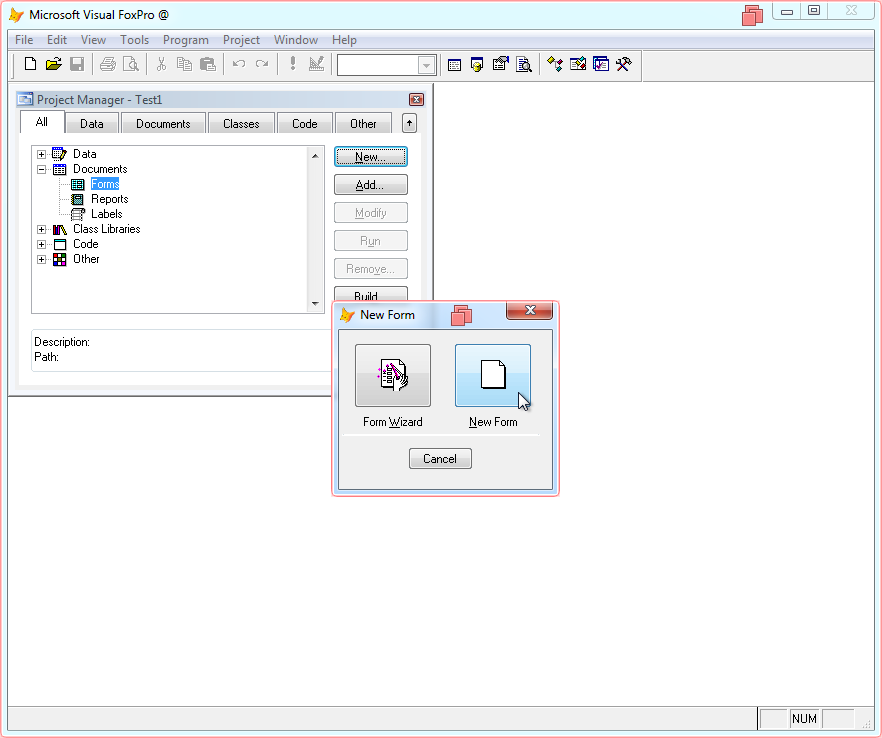Switch to the Data tab

(92, 124)
